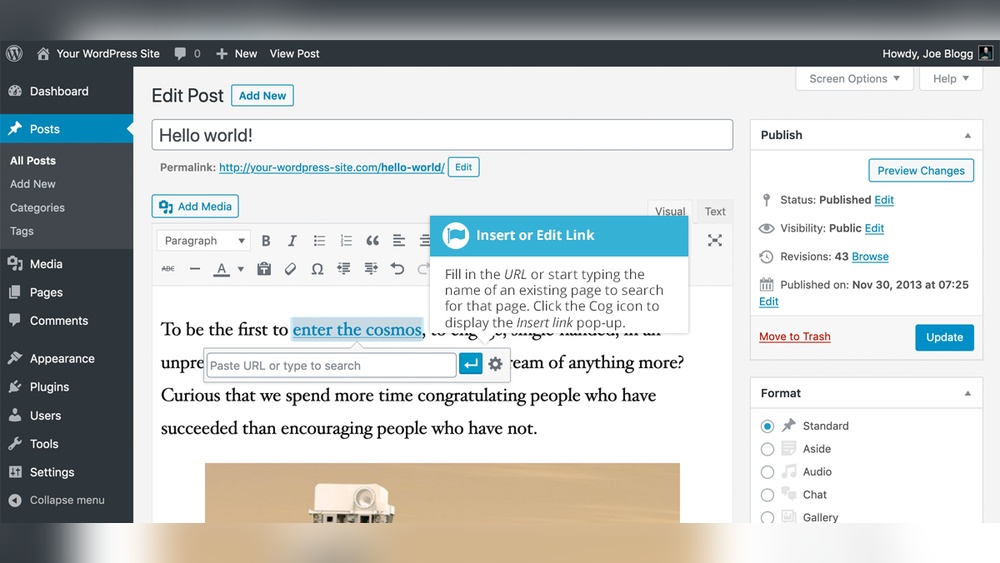Increase indent
Viewport: 1000px width, 563px height.
pyautogui.click(x=371, y=268)
